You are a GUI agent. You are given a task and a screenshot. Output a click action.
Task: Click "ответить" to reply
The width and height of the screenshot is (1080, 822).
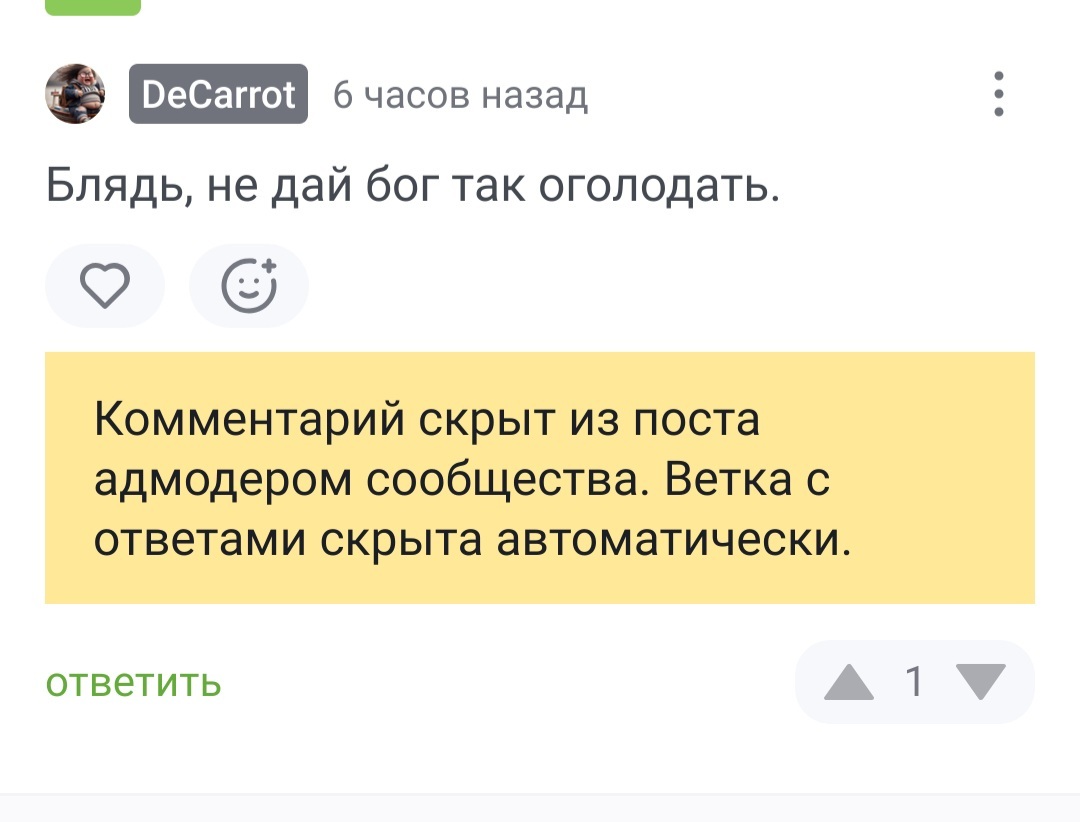tap(133, 683)
